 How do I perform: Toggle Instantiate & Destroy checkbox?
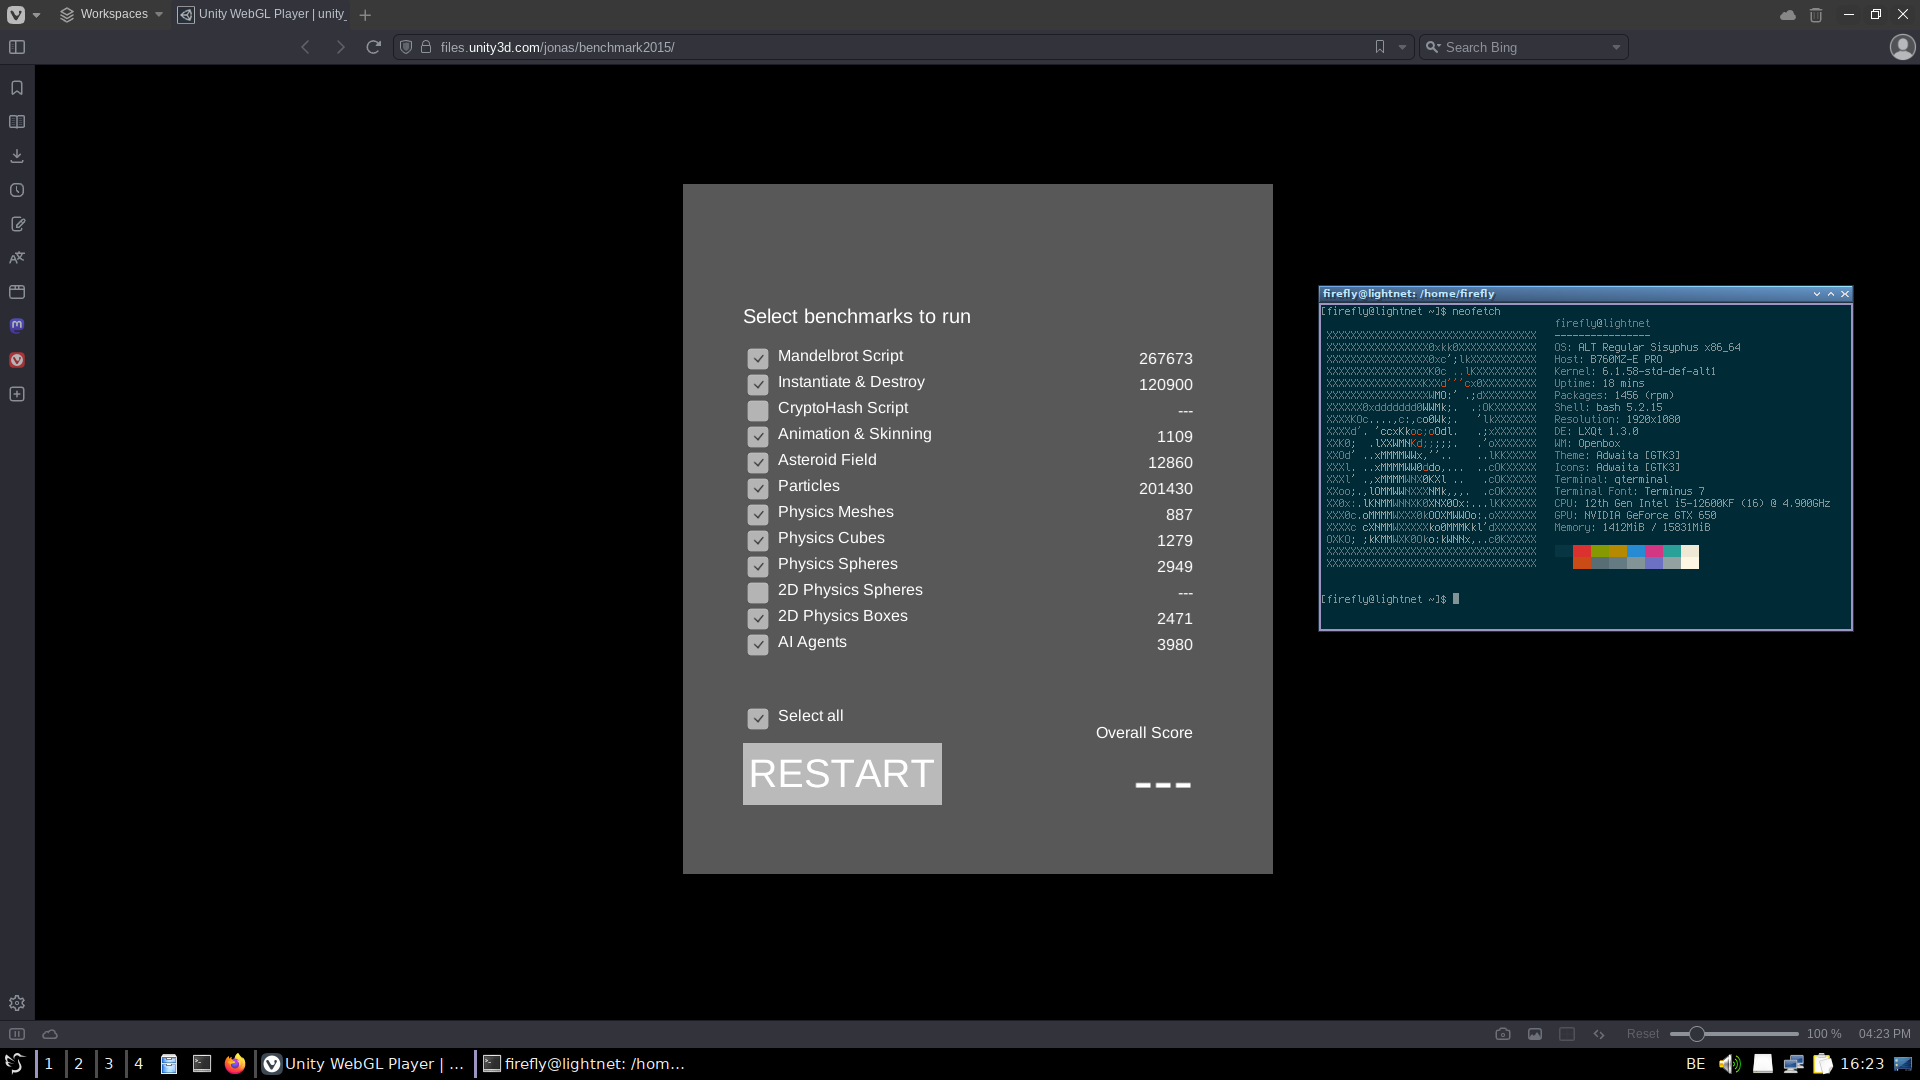coord(758,384)
